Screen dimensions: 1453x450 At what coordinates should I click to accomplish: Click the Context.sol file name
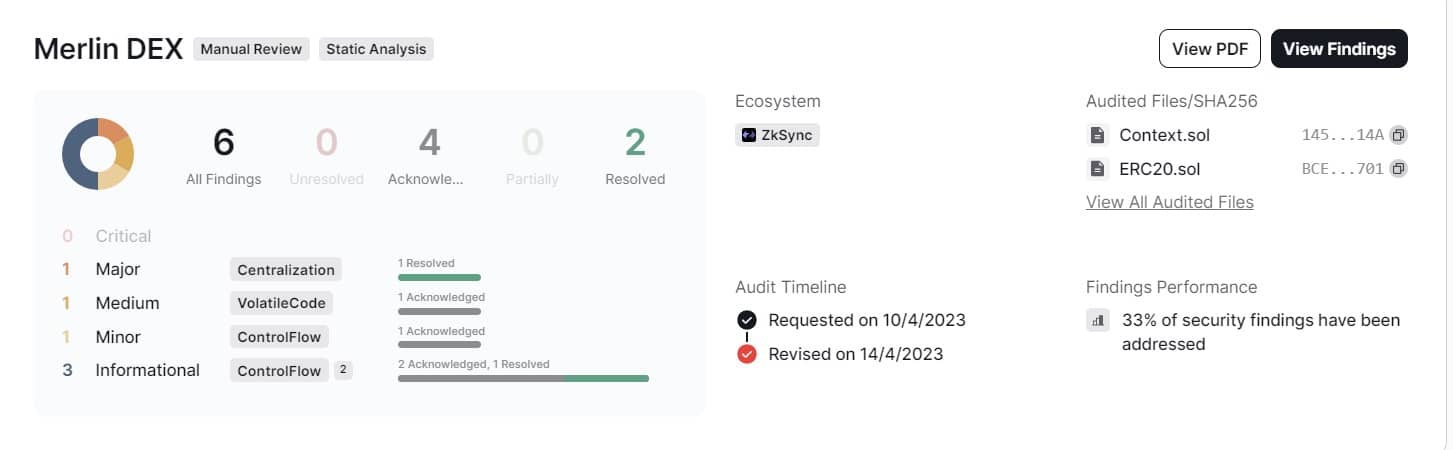1164,135
